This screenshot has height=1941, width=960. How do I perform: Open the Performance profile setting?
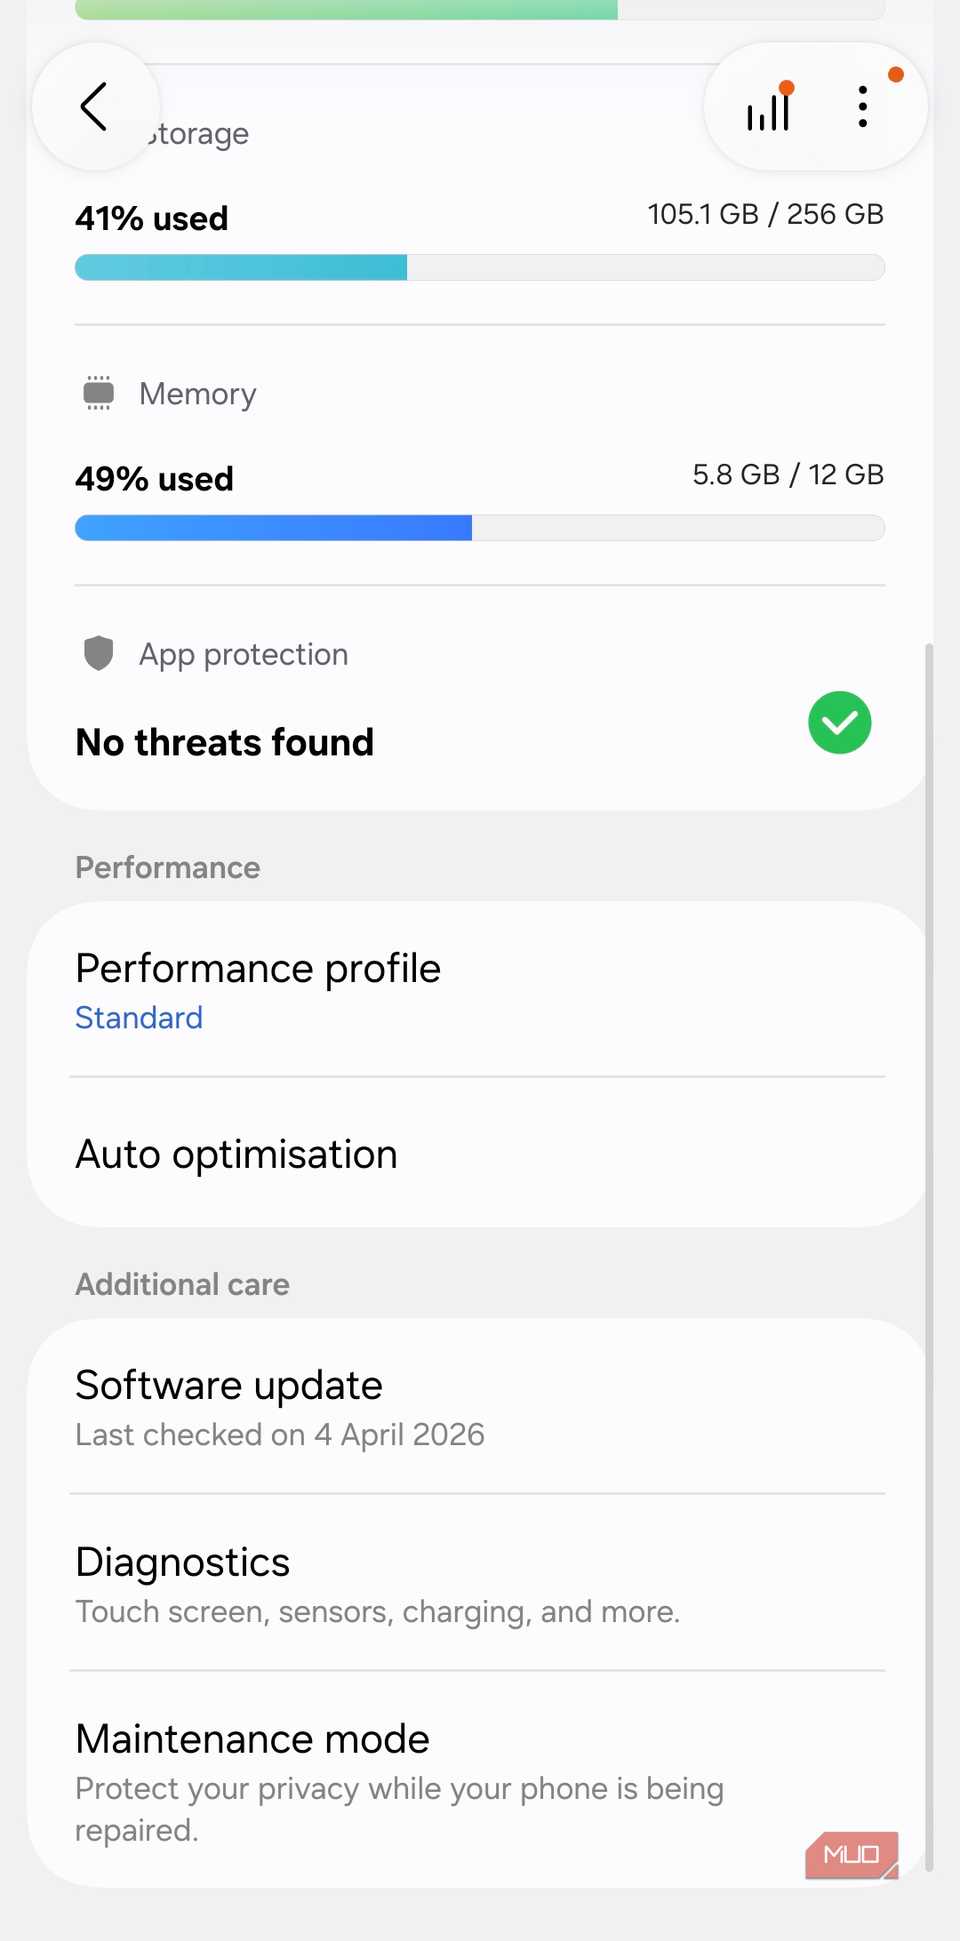point(257,968)
